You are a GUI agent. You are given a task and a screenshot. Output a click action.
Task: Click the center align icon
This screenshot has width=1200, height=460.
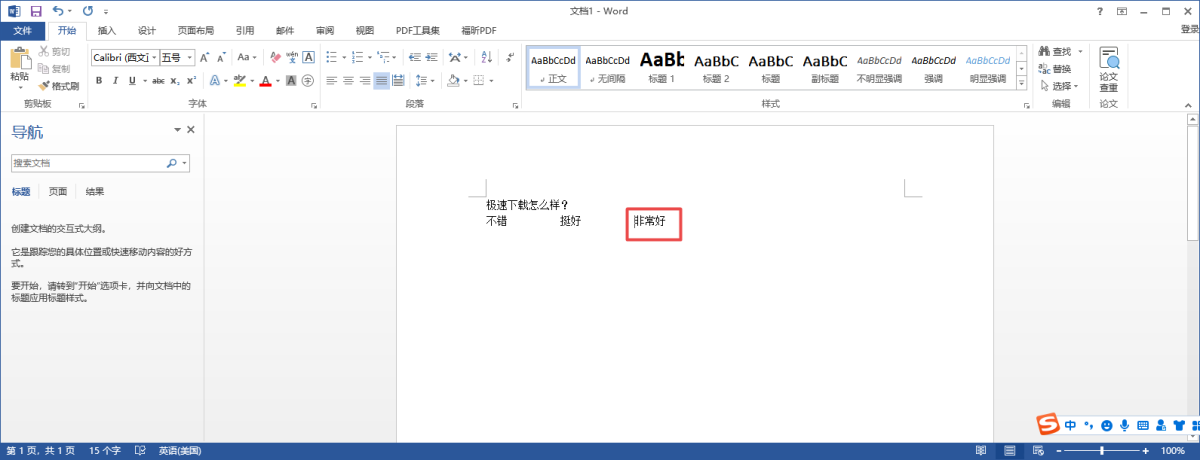[x=348, y=80]
